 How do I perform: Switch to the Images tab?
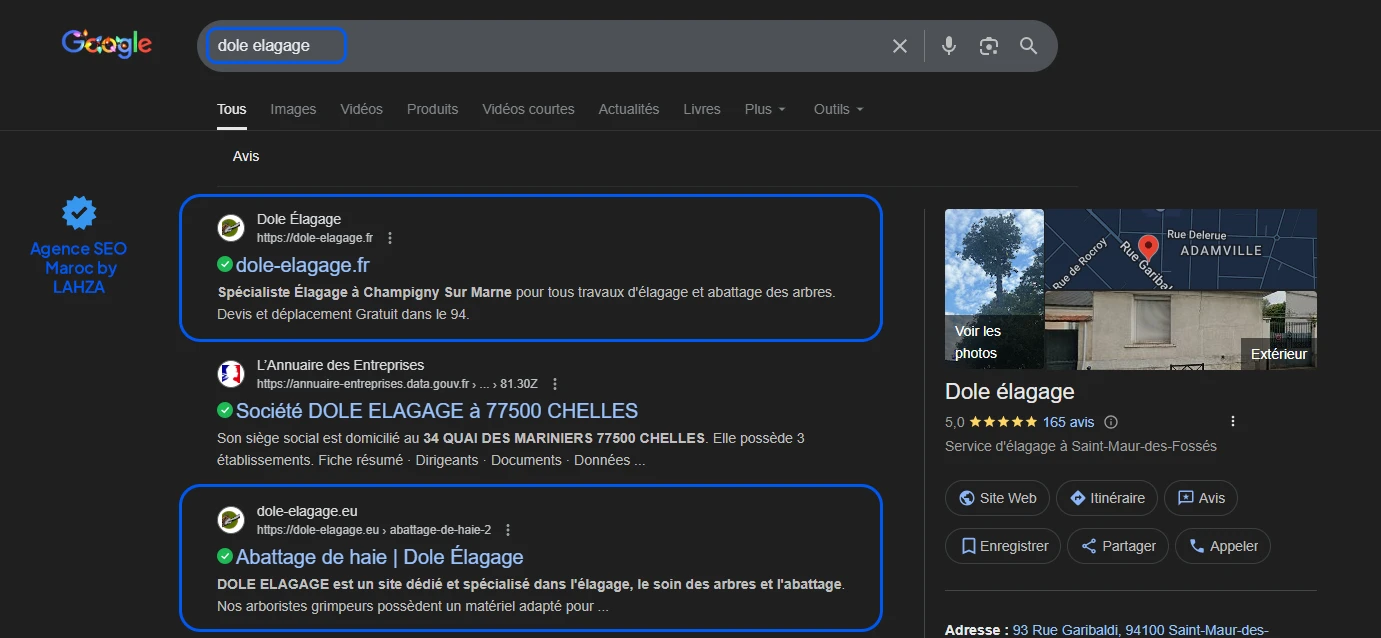pos(293,109)
